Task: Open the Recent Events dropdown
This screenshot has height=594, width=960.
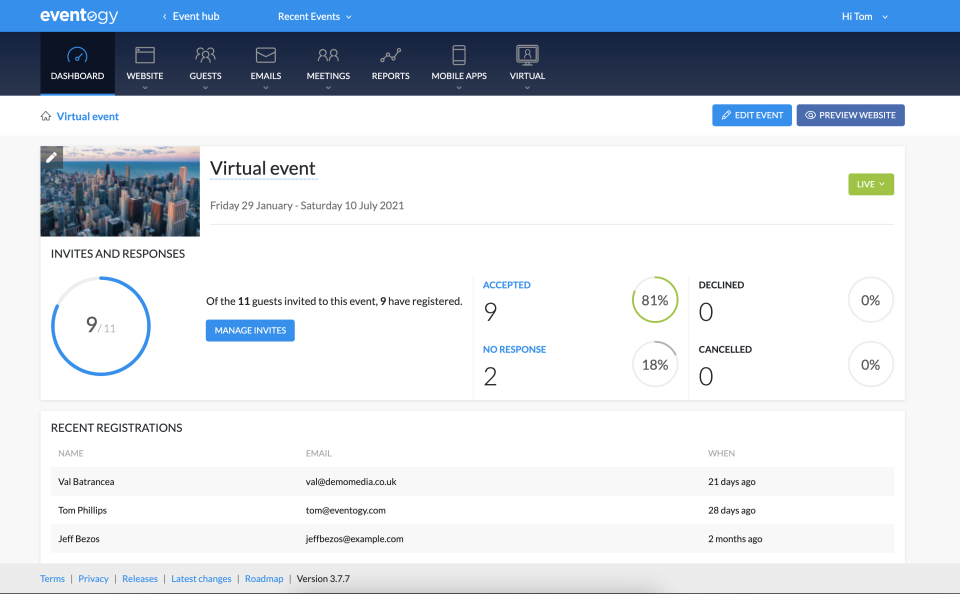Action: pyautogui.click(x=314, y=16)
